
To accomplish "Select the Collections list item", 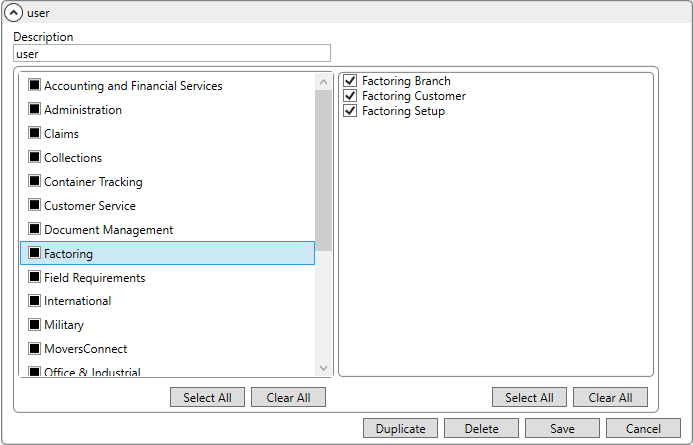I will tap(73, 158).
